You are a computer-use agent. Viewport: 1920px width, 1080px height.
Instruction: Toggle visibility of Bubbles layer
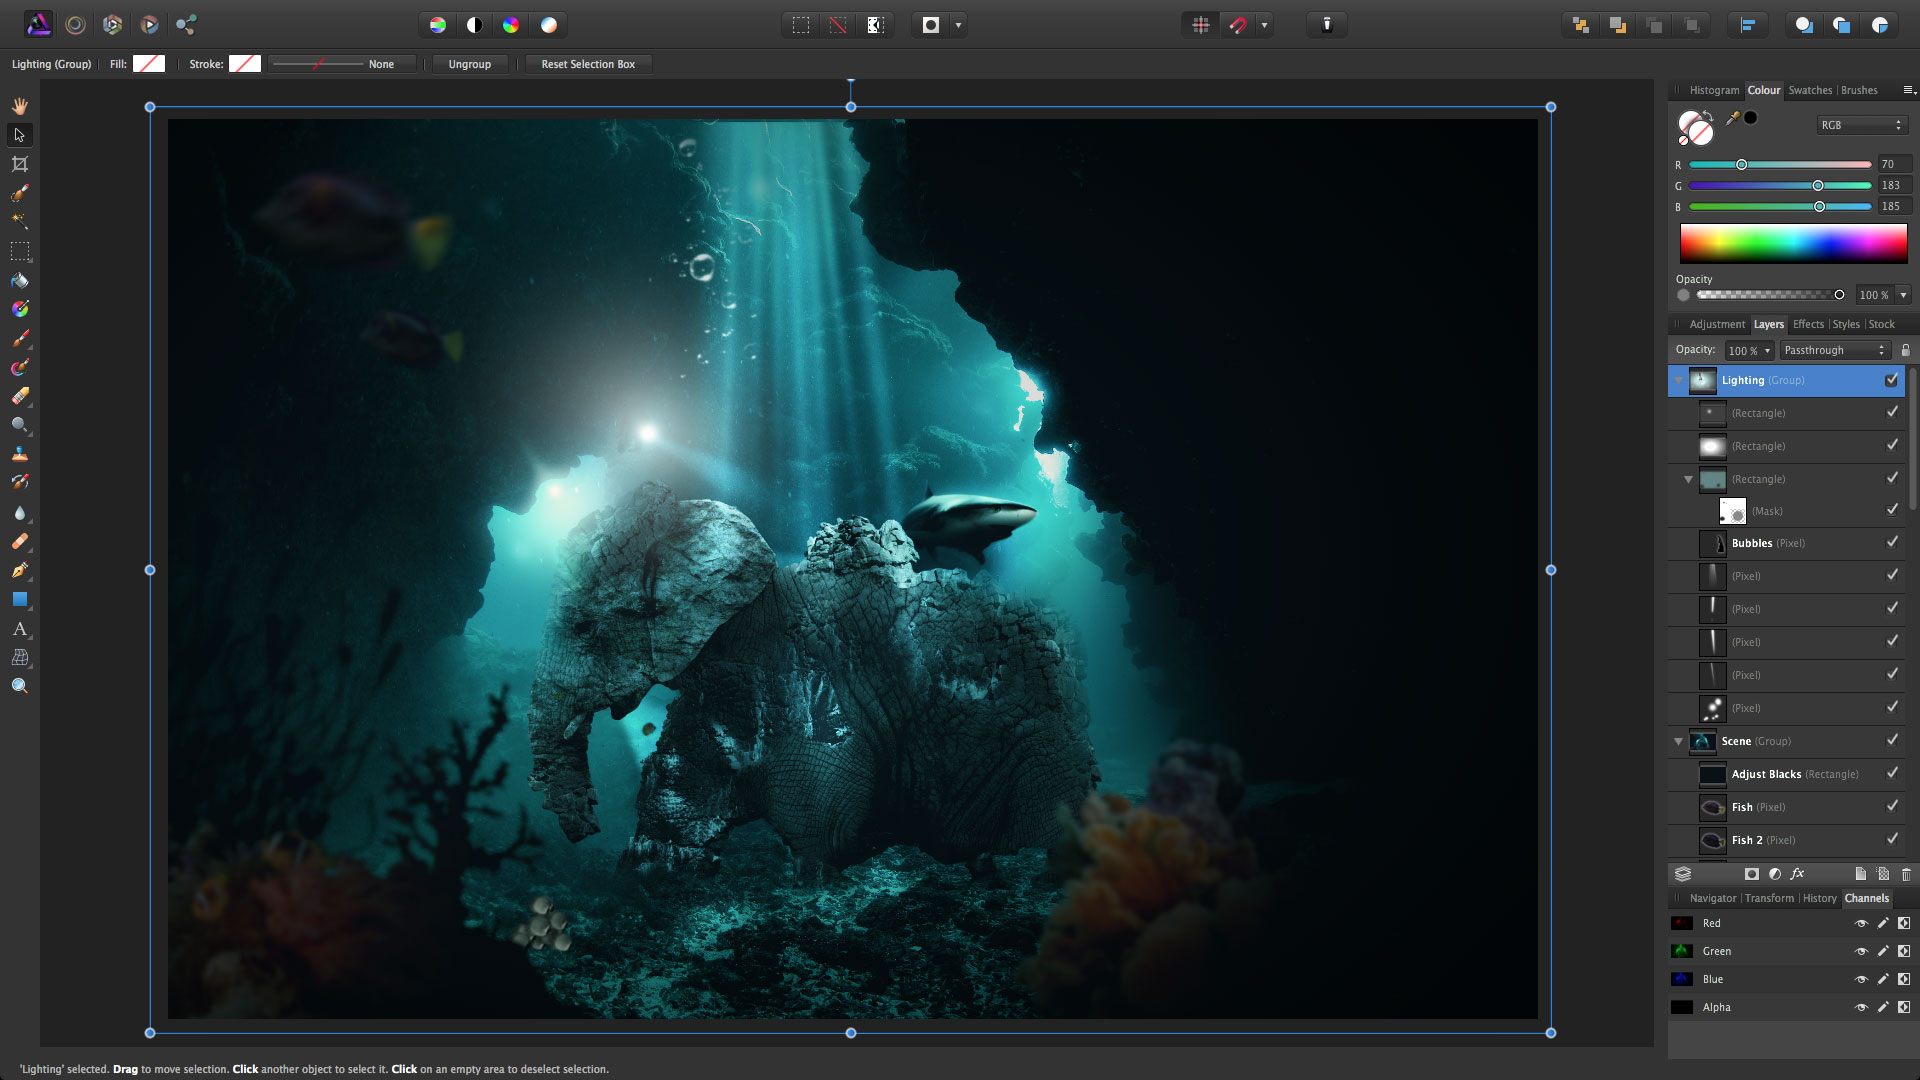[x=1892, y=543]
